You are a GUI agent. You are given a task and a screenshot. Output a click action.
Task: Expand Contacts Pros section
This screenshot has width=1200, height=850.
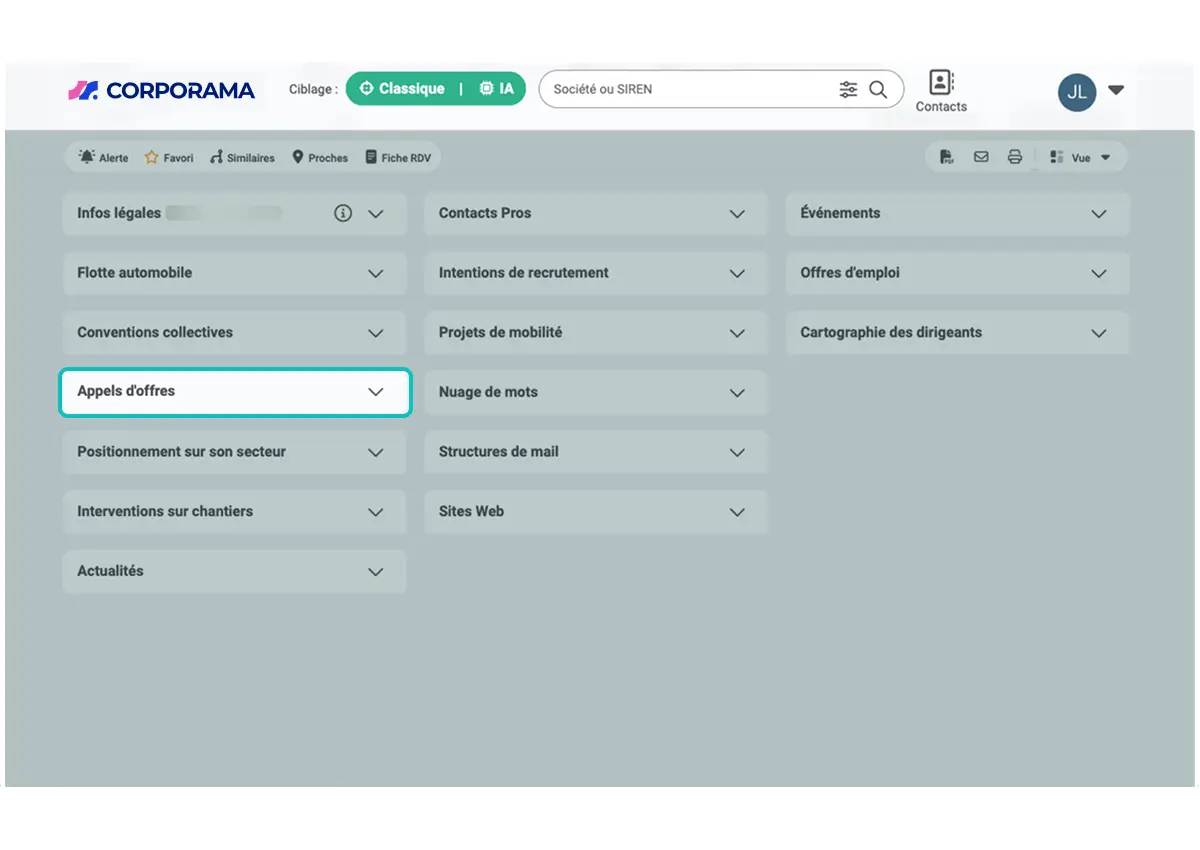[596, 213]
